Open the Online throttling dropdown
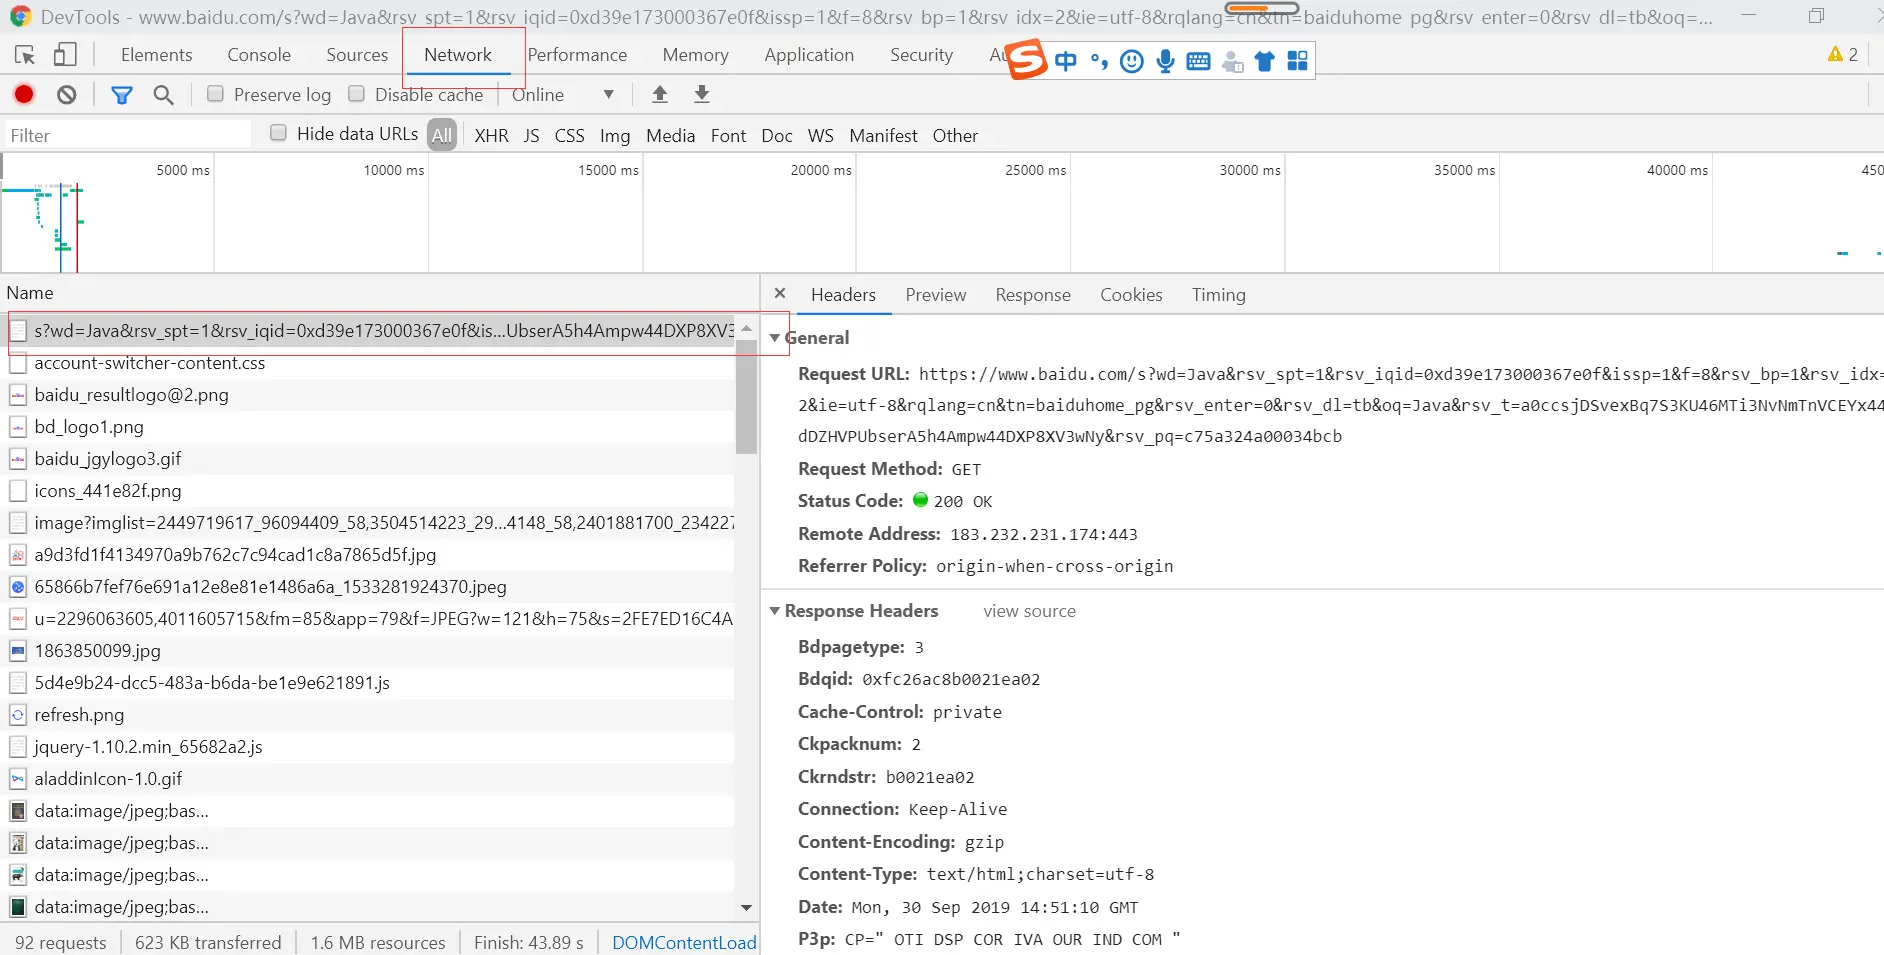The height and width of the screenshot is (955, 1884). (x=563, y=95)
